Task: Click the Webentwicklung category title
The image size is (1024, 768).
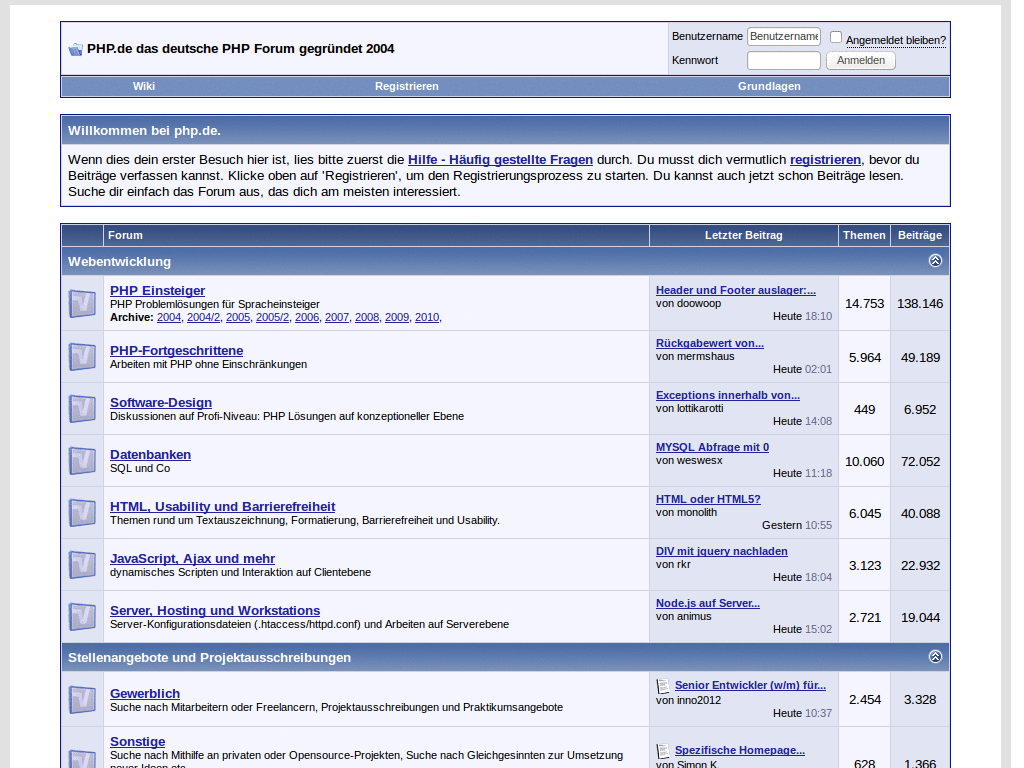Action: pos(120,262)
